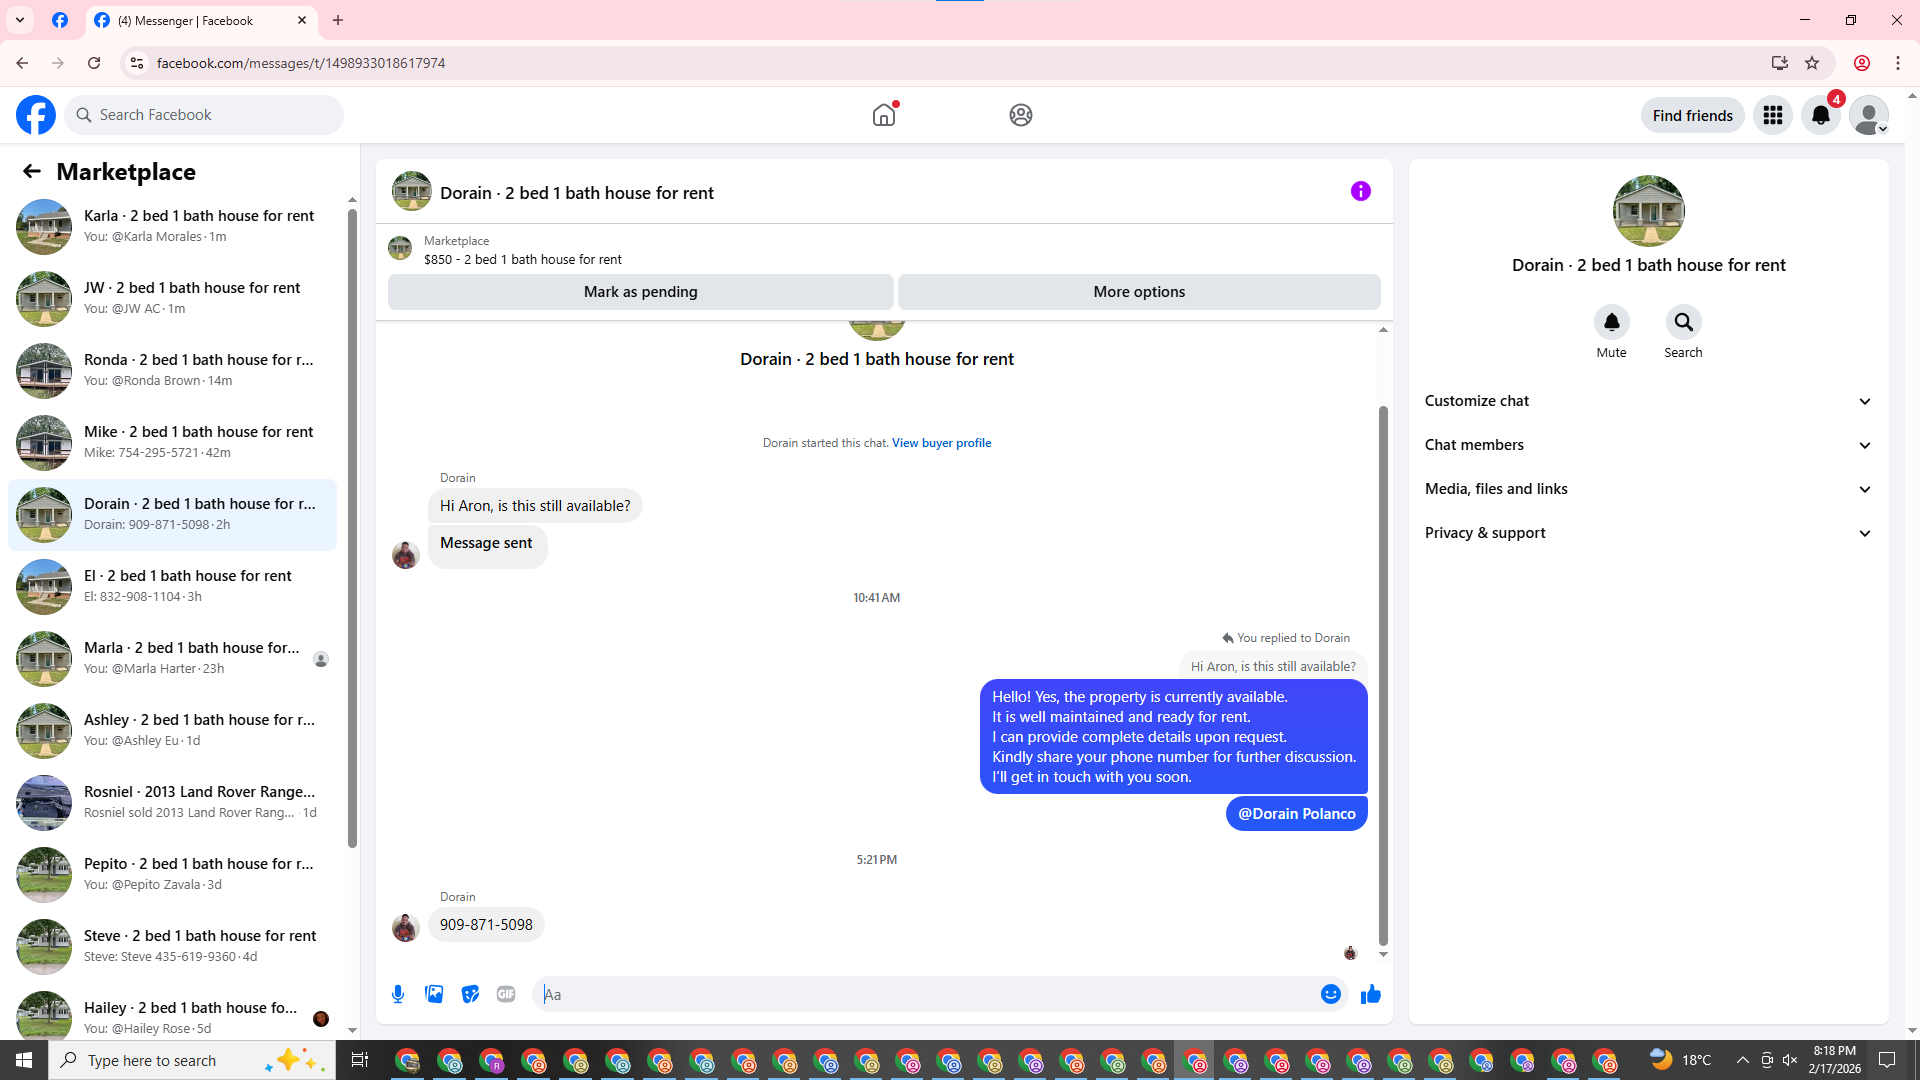Open Facebook notifications bell
Screen dimensions: 1920x1080
1820,115
